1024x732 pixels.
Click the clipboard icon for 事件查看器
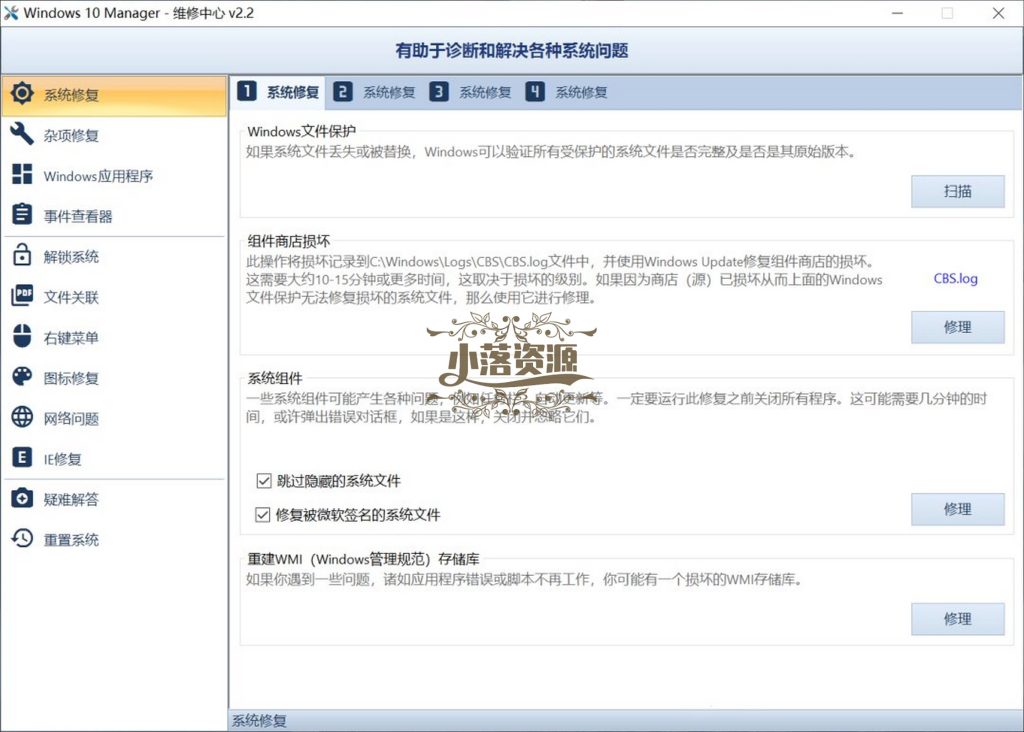22,214
